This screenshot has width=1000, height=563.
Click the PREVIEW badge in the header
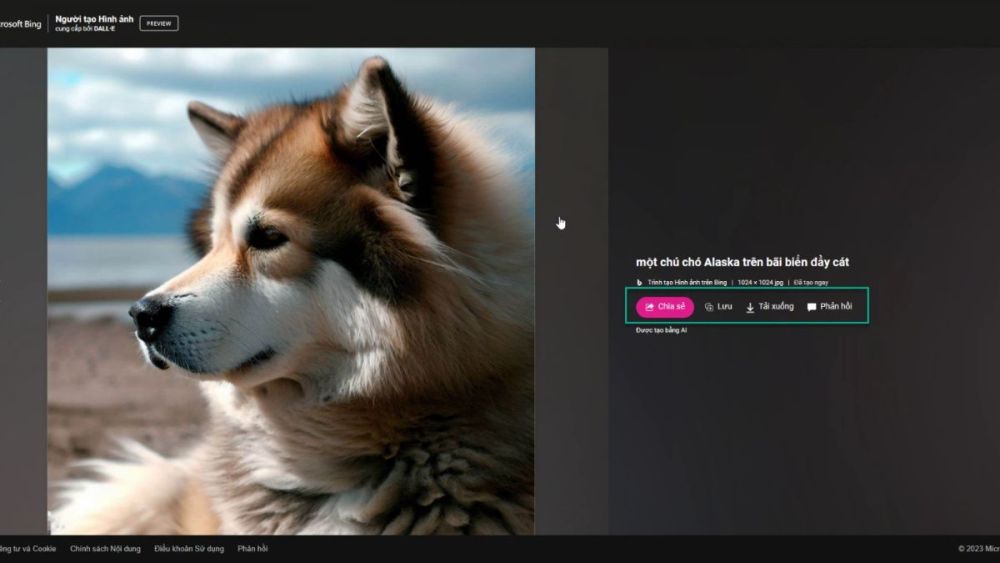tap(159, 24)
